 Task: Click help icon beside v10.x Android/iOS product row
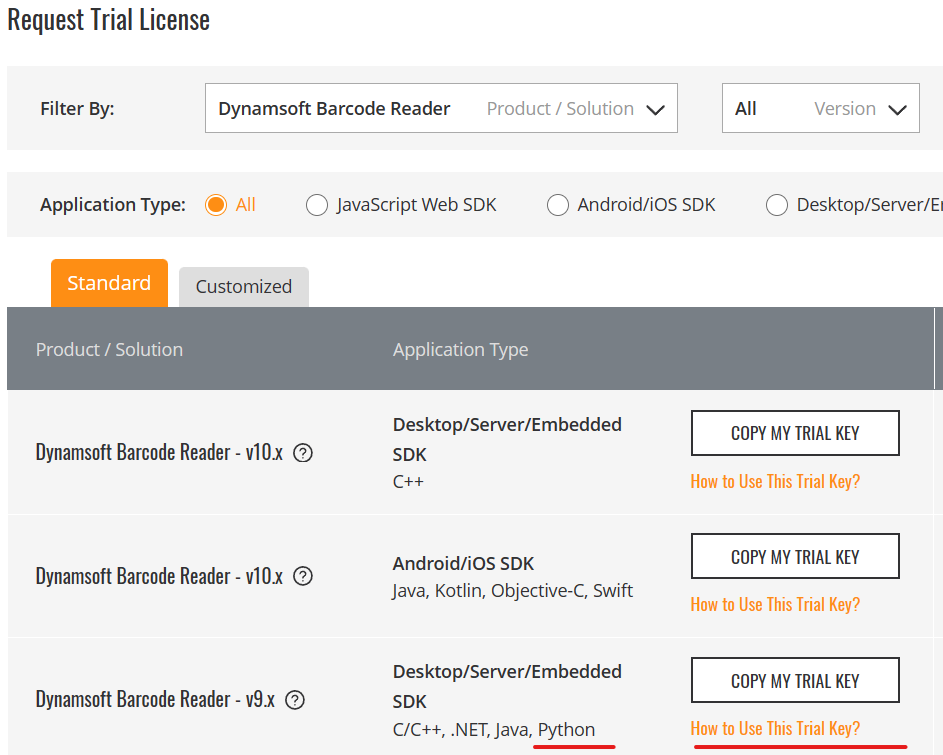pyautogui.click(x=303, y=577)
